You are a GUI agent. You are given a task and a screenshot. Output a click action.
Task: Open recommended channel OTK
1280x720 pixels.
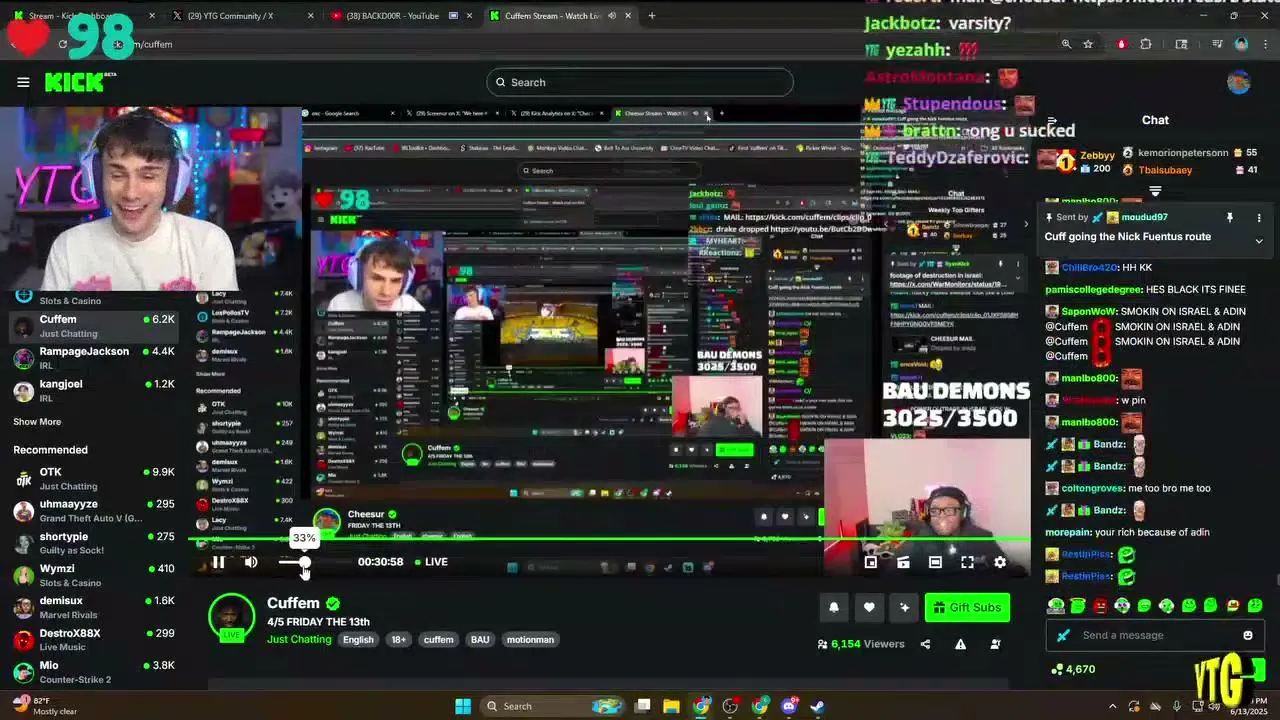pyautogui.click(x=94, y=479)
